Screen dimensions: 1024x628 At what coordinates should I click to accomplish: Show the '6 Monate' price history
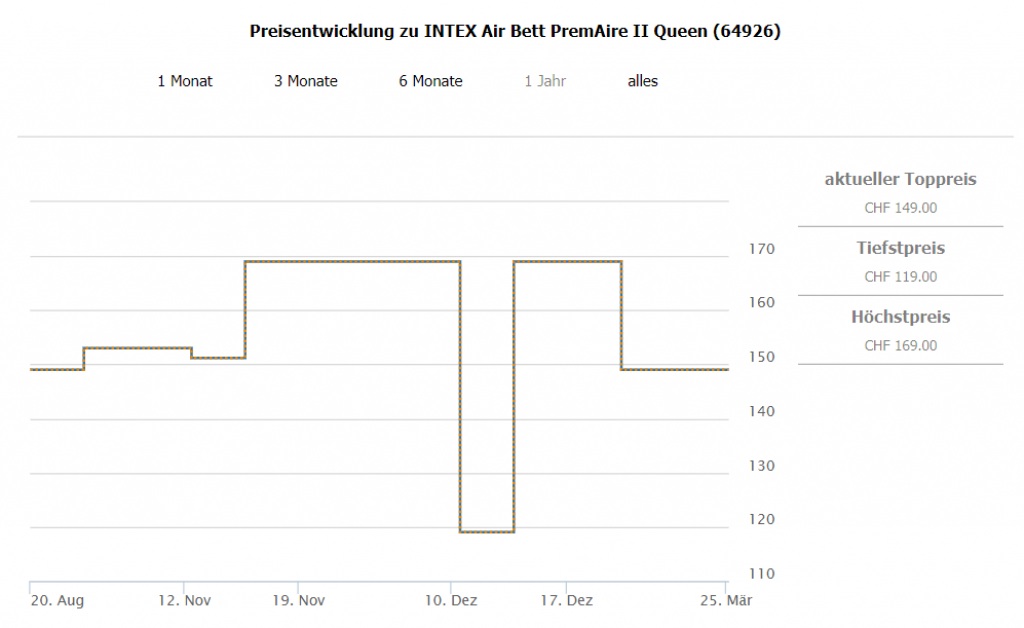pos(431,81)
